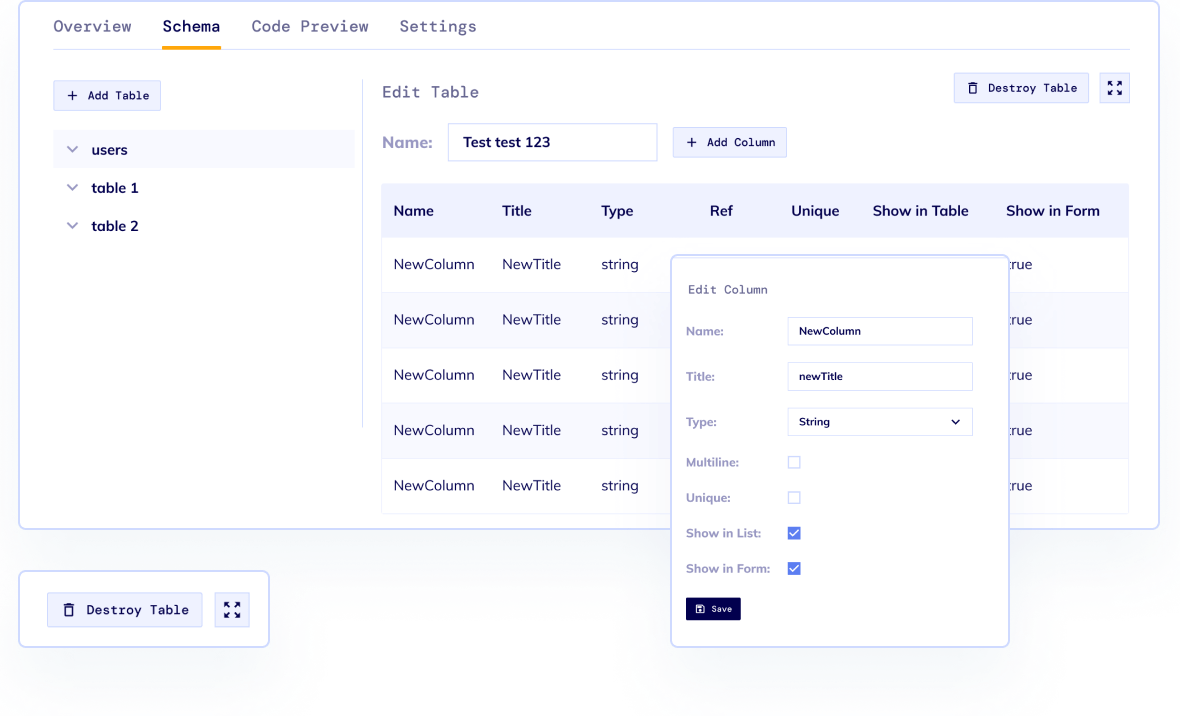Open the Settings tab
Viewport: 1180px width, 716px height.
pyautogui.click(x=438, y=27)
